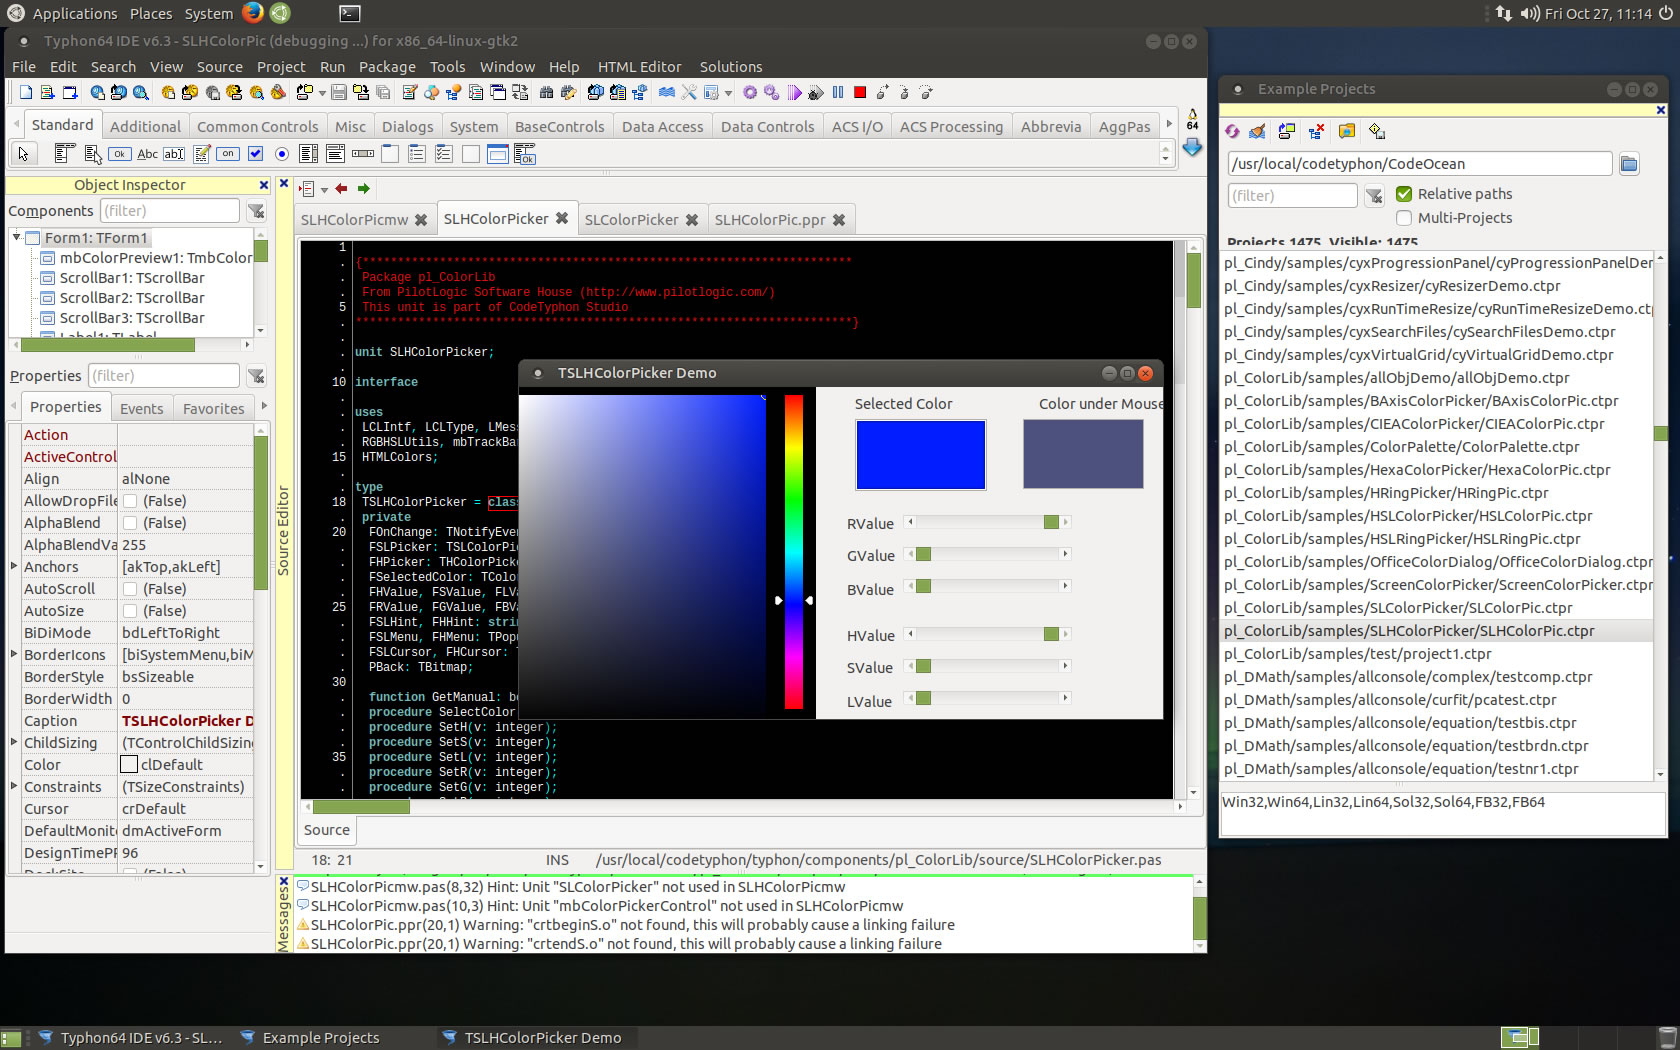Toggle the AutoScroll checkbox
The height and width of the screenshot is (1050, 1680).
tap(130, 589)
